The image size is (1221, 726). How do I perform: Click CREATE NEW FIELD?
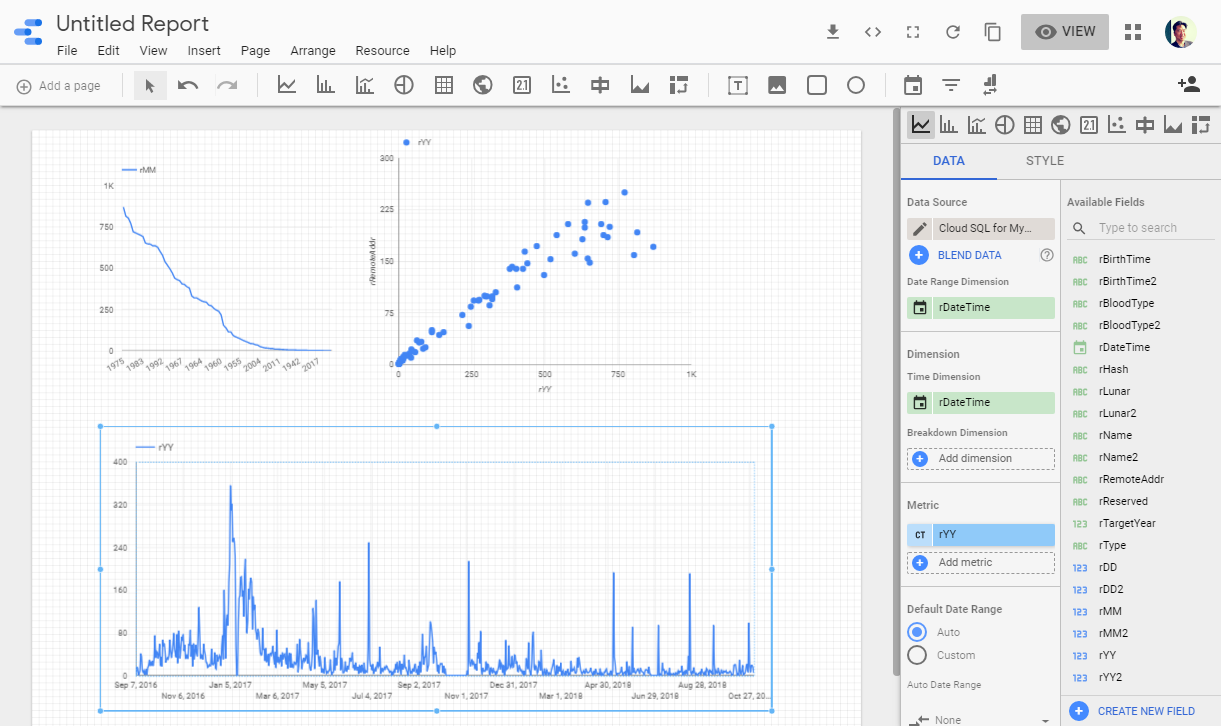tap(1145, 711)
